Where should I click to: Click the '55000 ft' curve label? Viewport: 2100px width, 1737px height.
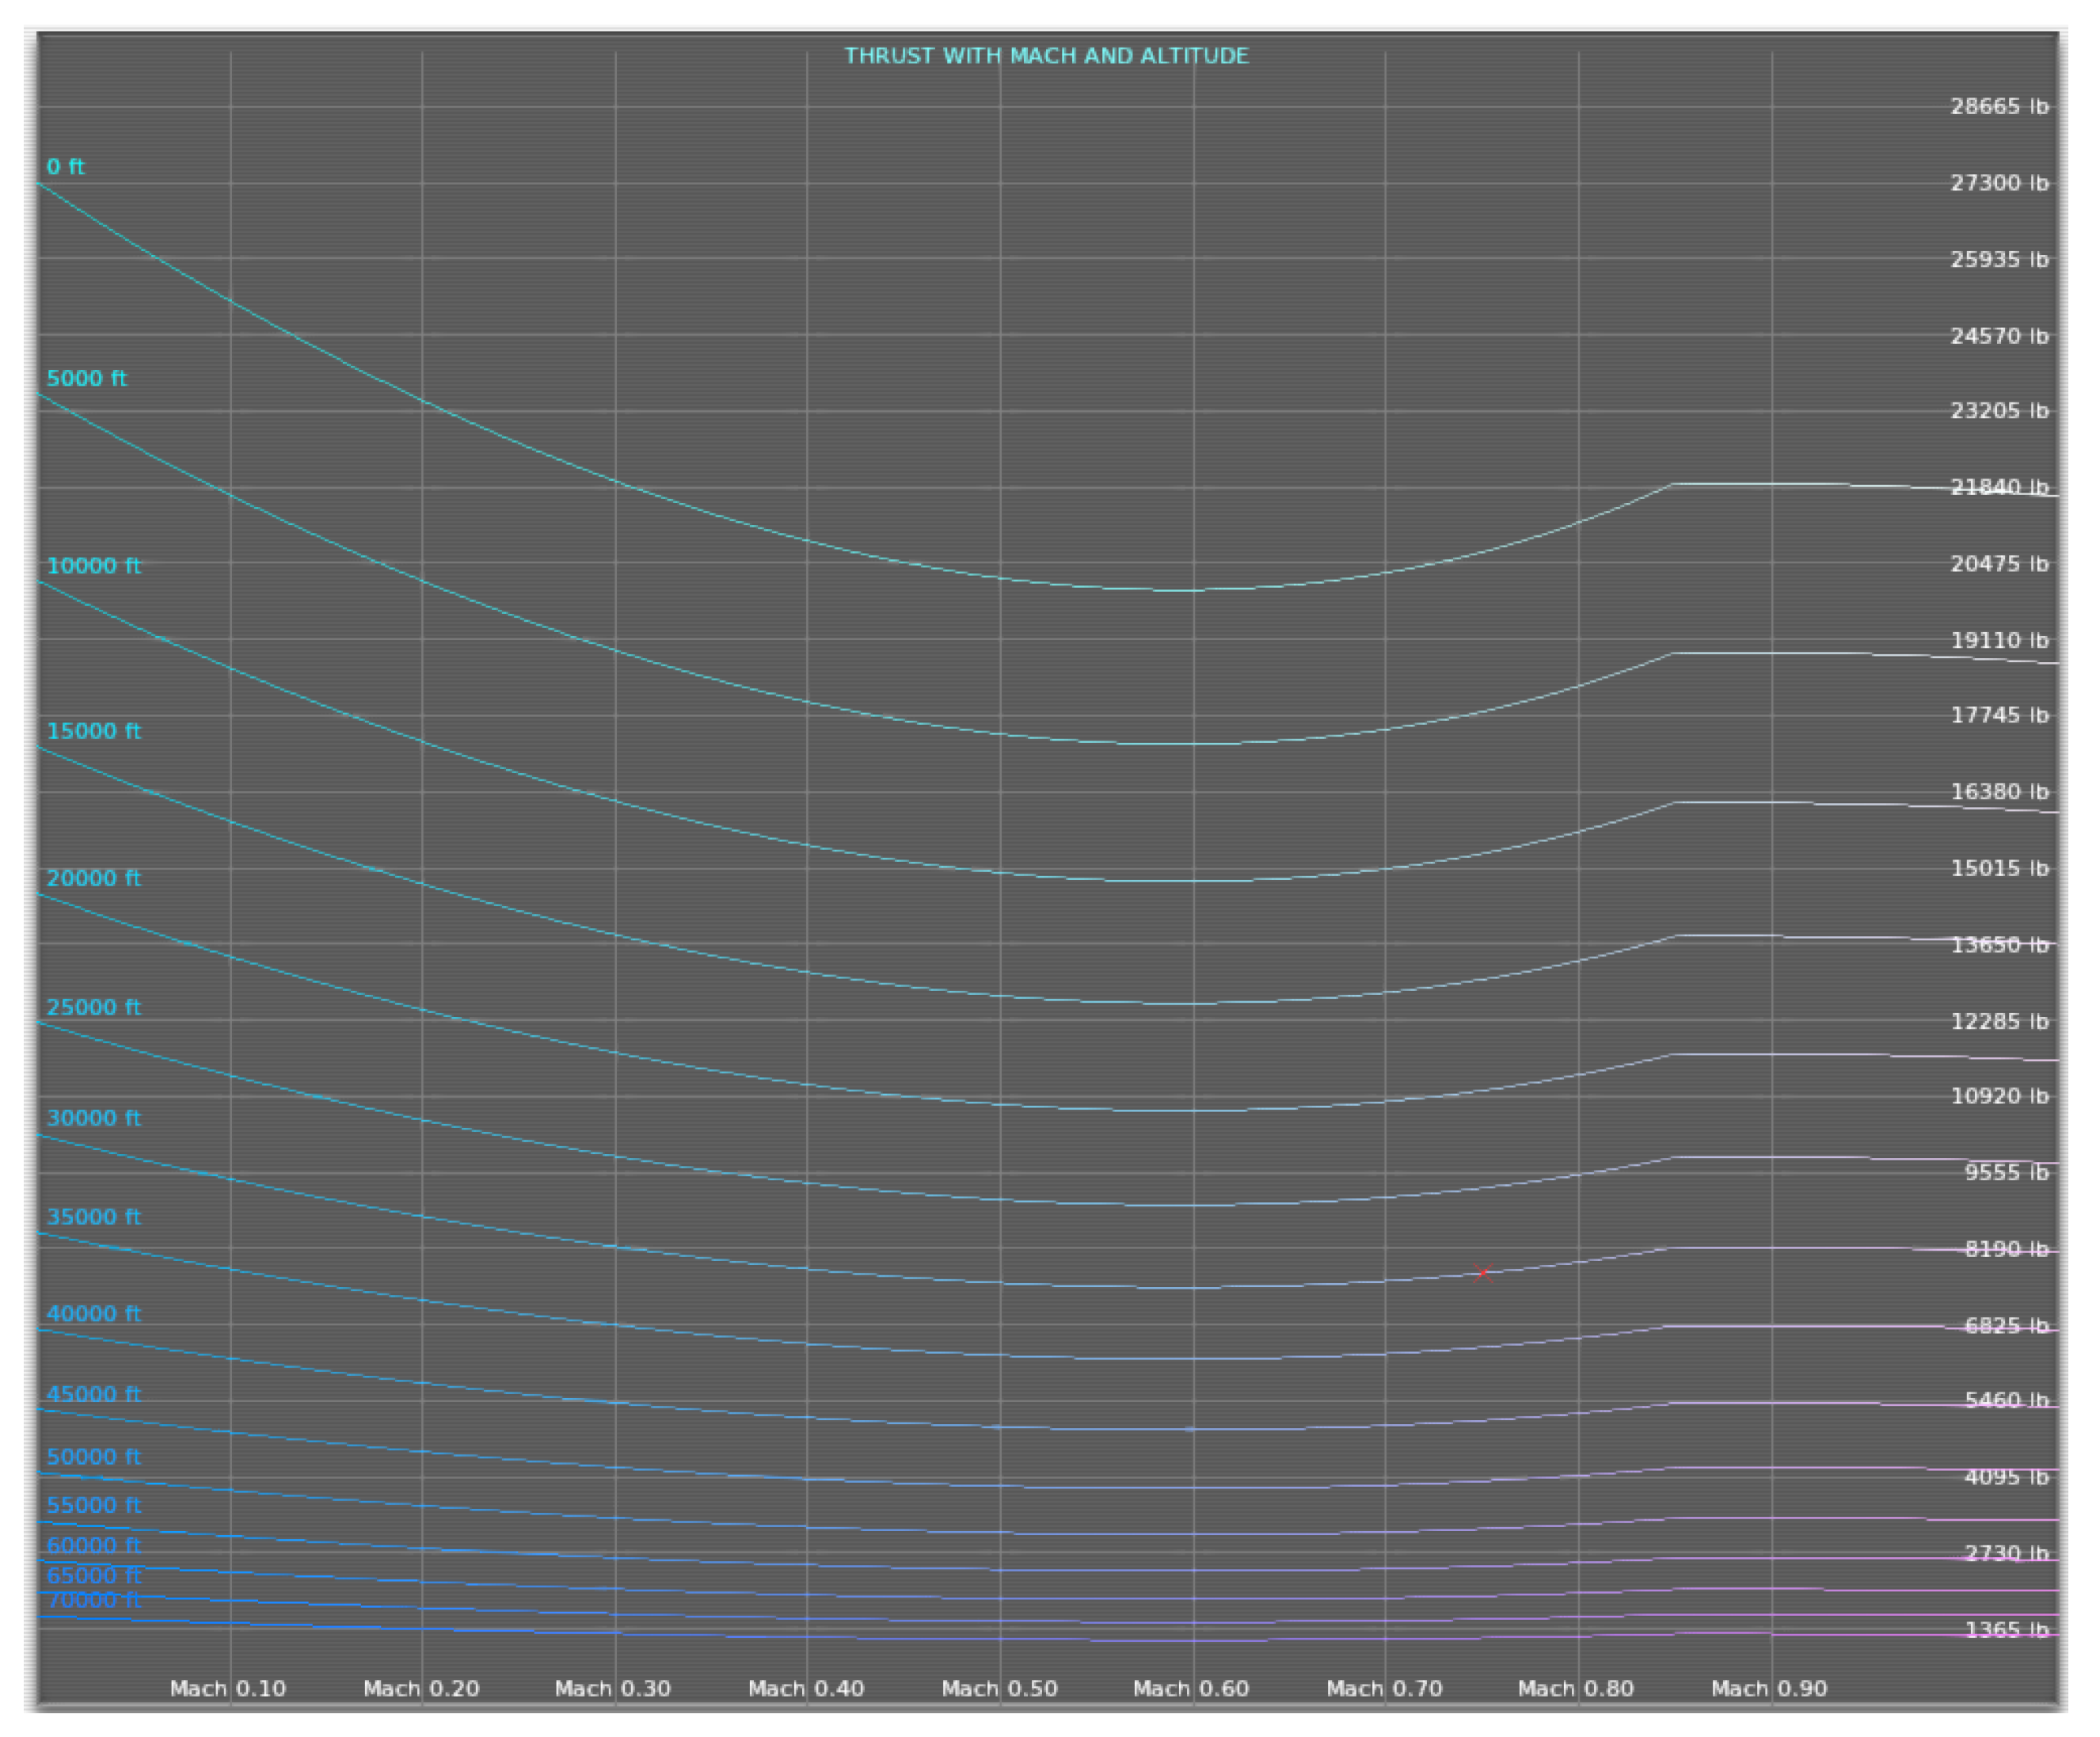point(93,1505)
